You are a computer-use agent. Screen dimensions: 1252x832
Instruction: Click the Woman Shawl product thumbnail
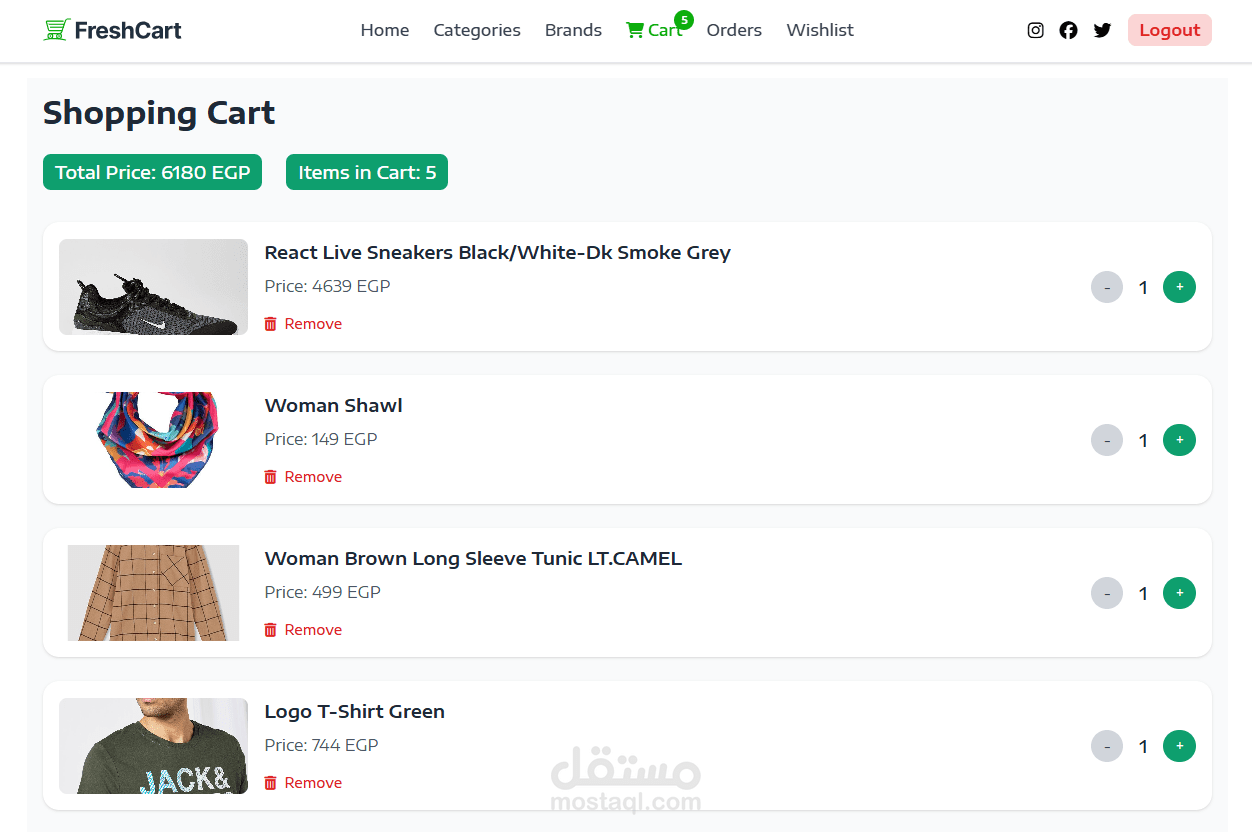coord(153,440)
